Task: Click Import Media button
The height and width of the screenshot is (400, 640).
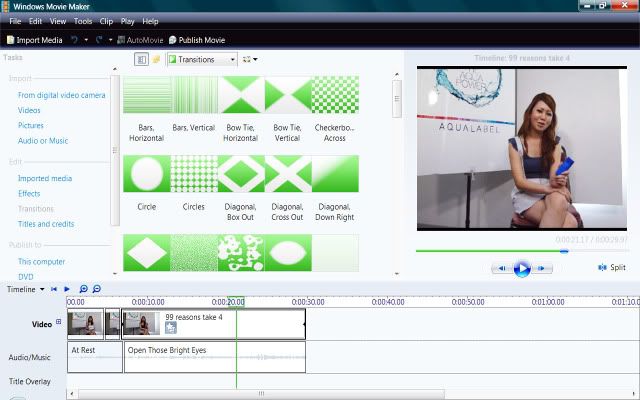Action: point(35,40)
